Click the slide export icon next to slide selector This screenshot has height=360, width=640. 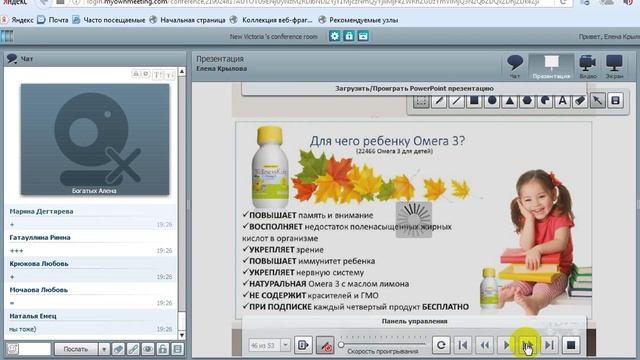pos(303,345)
